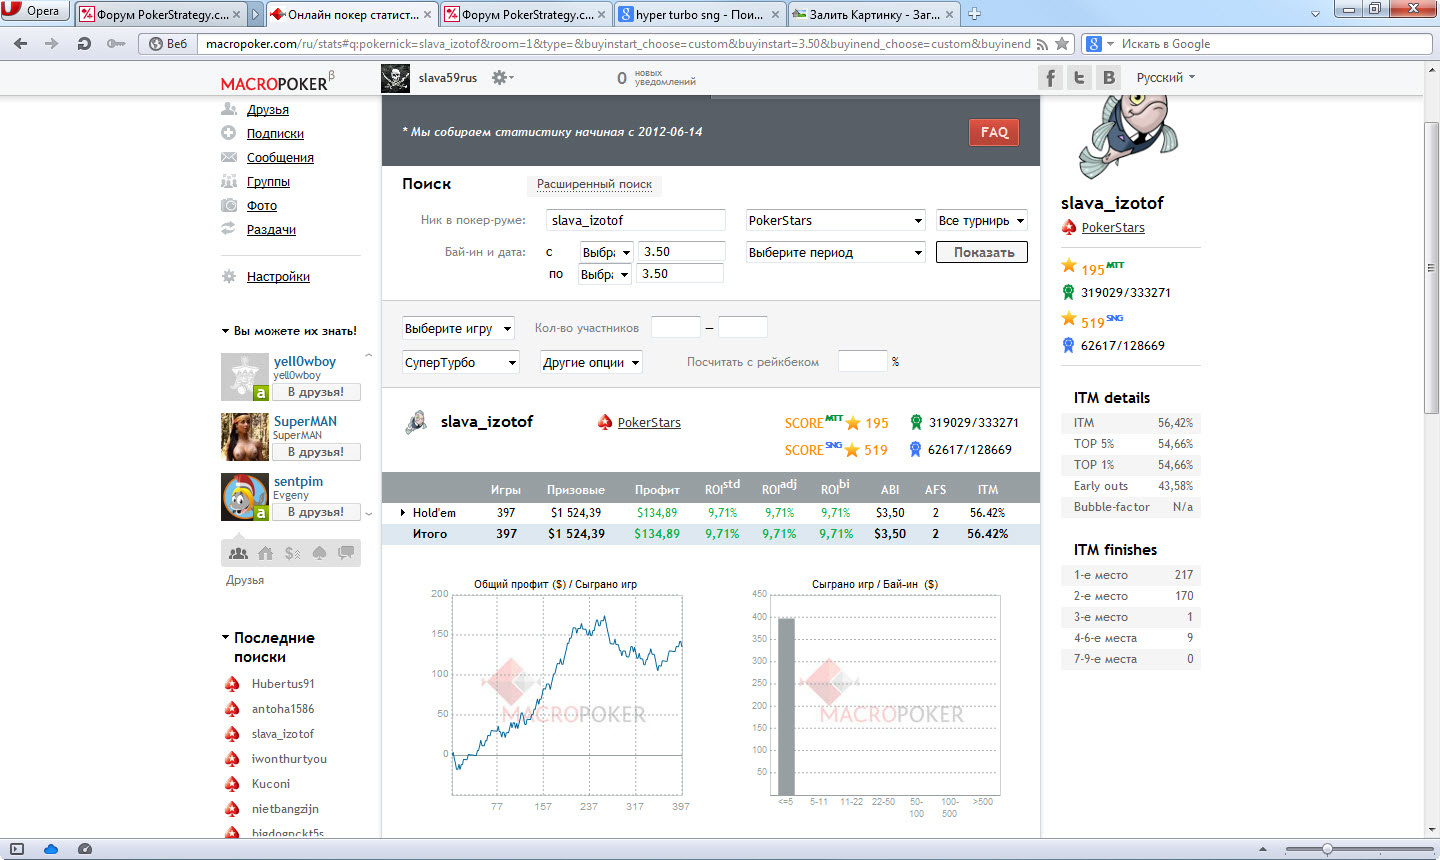This screenshot has height=860, width=1440.
Task: Open the СуперТурбо speed dropdown
Action: 461,362
